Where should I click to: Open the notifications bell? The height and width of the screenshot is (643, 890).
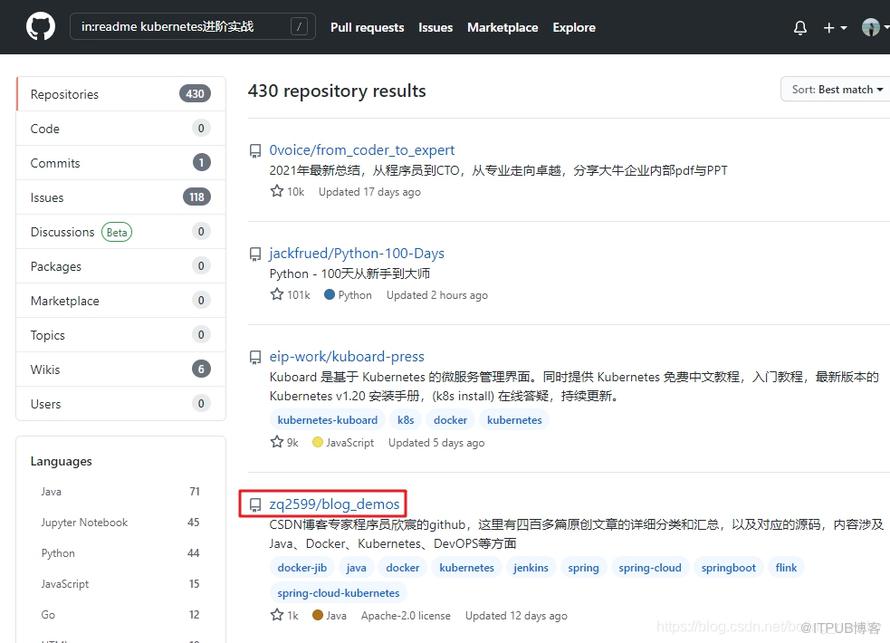[800, 27]
